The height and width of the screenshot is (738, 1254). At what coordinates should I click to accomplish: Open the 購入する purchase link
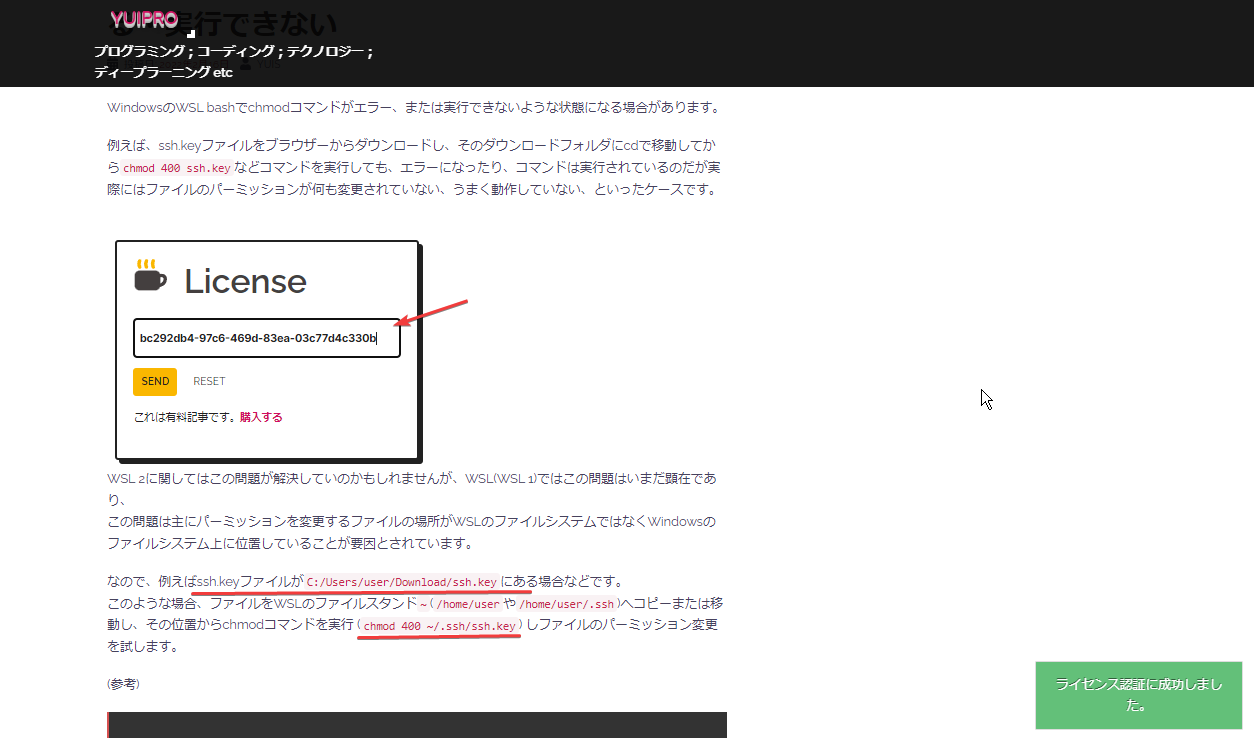[261, 417]
